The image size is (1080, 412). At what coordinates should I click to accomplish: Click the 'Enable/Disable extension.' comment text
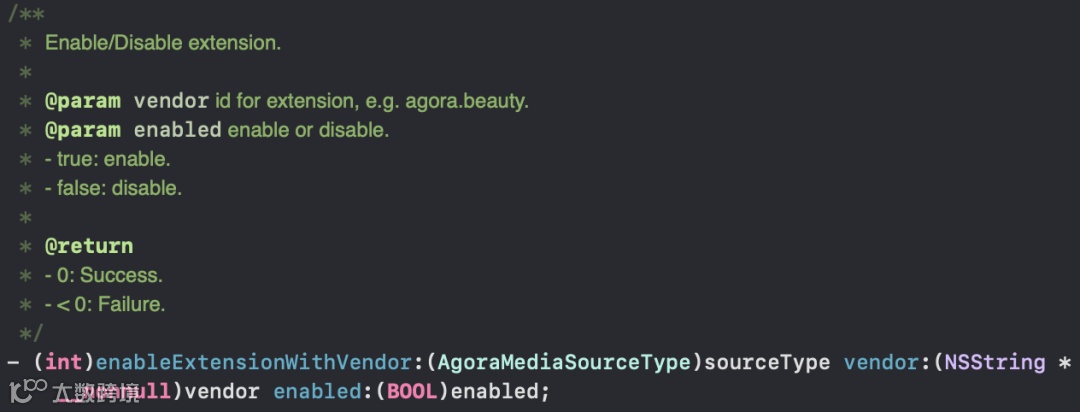(163, 43)
